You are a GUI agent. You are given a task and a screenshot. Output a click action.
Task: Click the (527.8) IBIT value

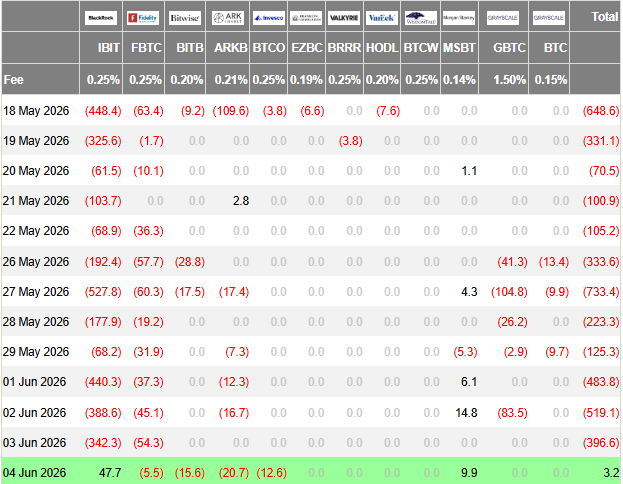pyautogui.click(x=103, y=292)
